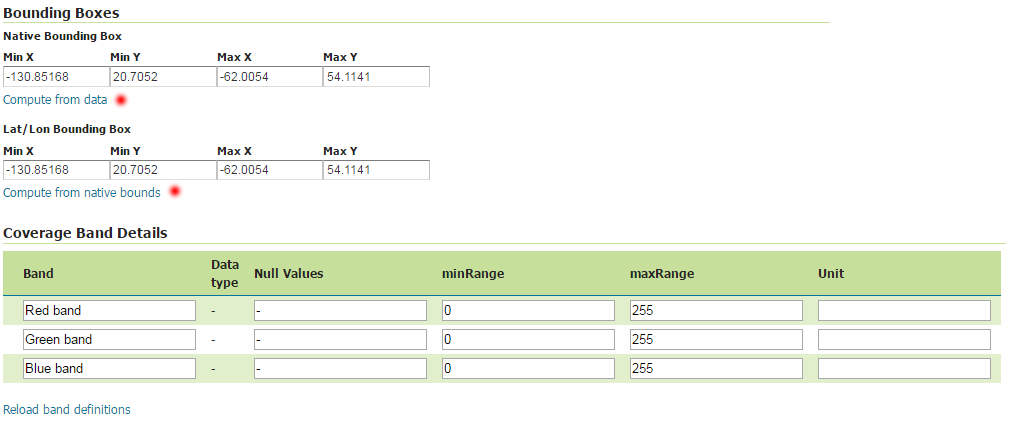This screenshot has height=427, width=1022.
Task: Edit the Blue band name field
Action: pyautogui.click(x=110, y=368)
